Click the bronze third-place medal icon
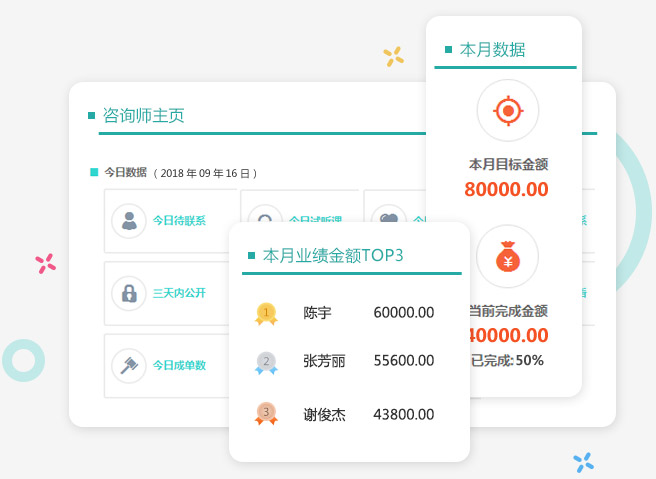 pyautogui.click(x=266, y=412)
